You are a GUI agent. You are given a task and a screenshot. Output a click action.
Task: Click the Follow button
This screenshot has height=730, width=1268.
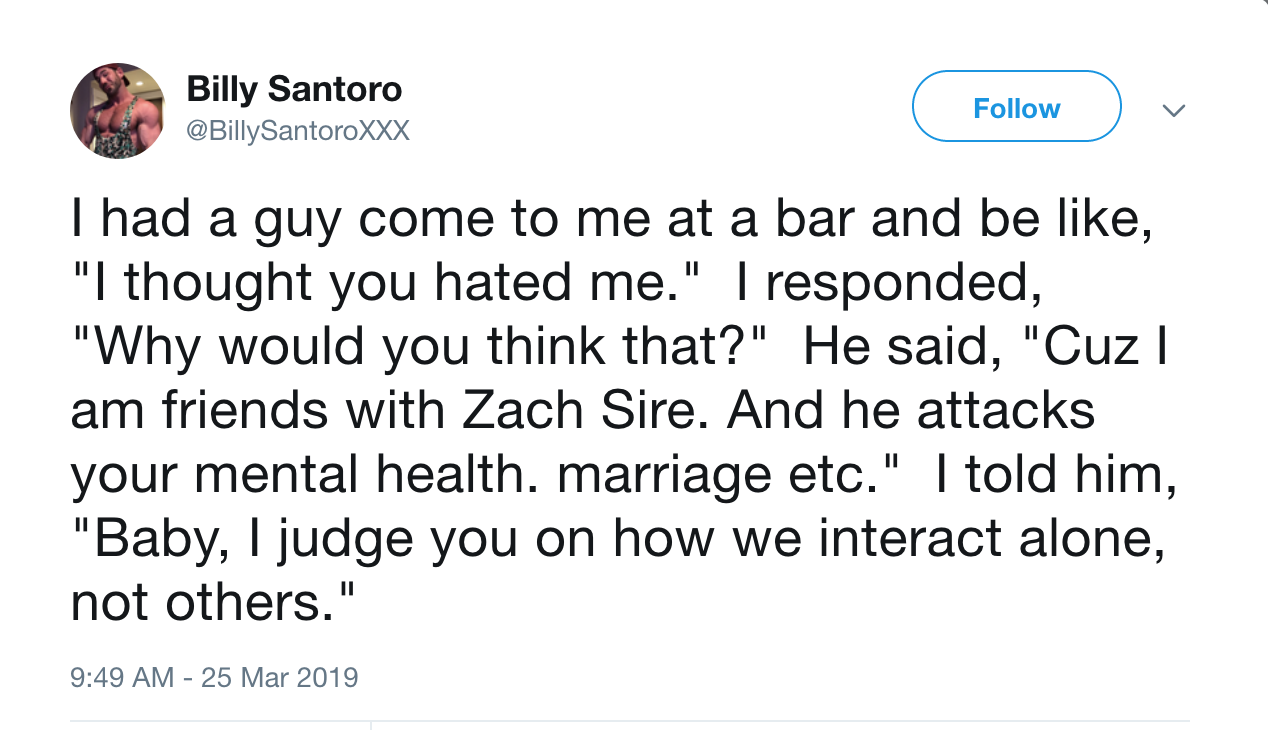1017,107
